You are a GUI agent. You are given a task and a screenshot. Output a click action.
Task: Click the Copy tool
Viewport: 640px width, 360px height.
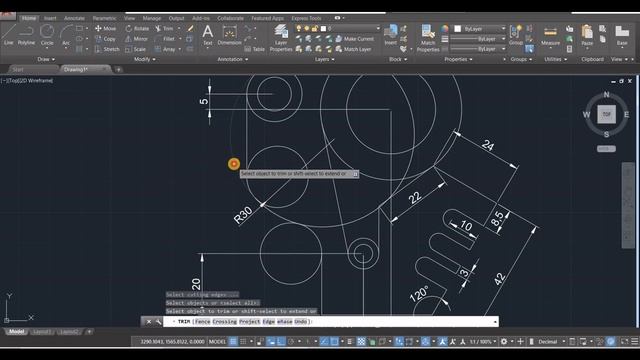coord(105,39)
